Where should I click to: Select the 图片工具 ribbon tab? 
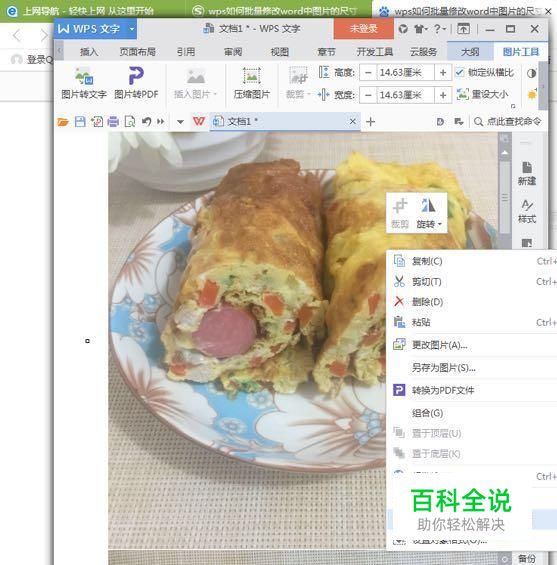point(521,52)
